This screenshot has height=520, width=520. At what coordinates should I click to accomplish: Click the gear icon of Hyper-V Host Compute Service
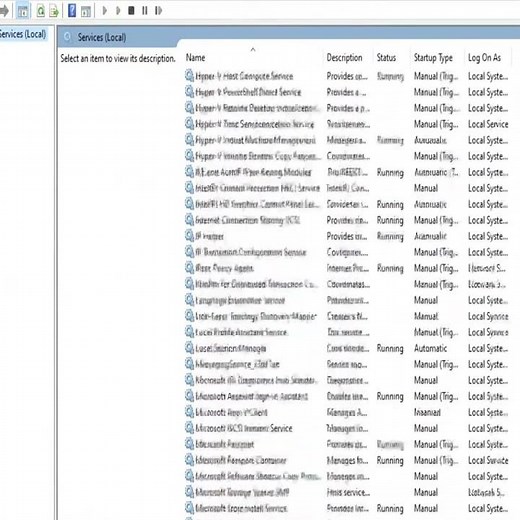(x=189, y=76)
